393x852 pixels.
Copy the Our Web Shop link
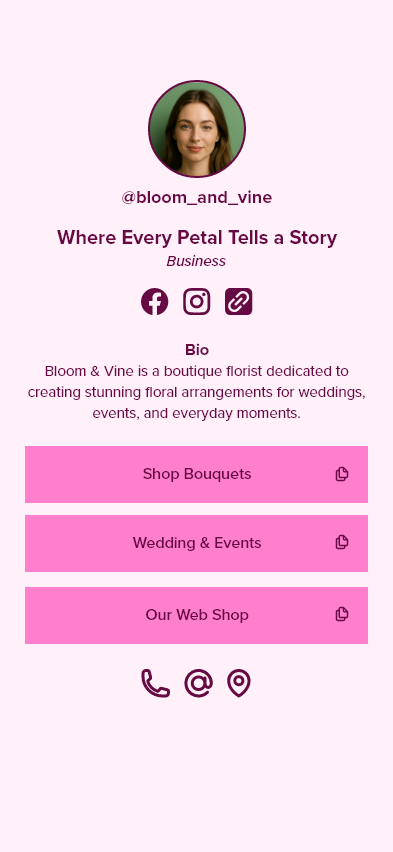click(x=342, y=615)
